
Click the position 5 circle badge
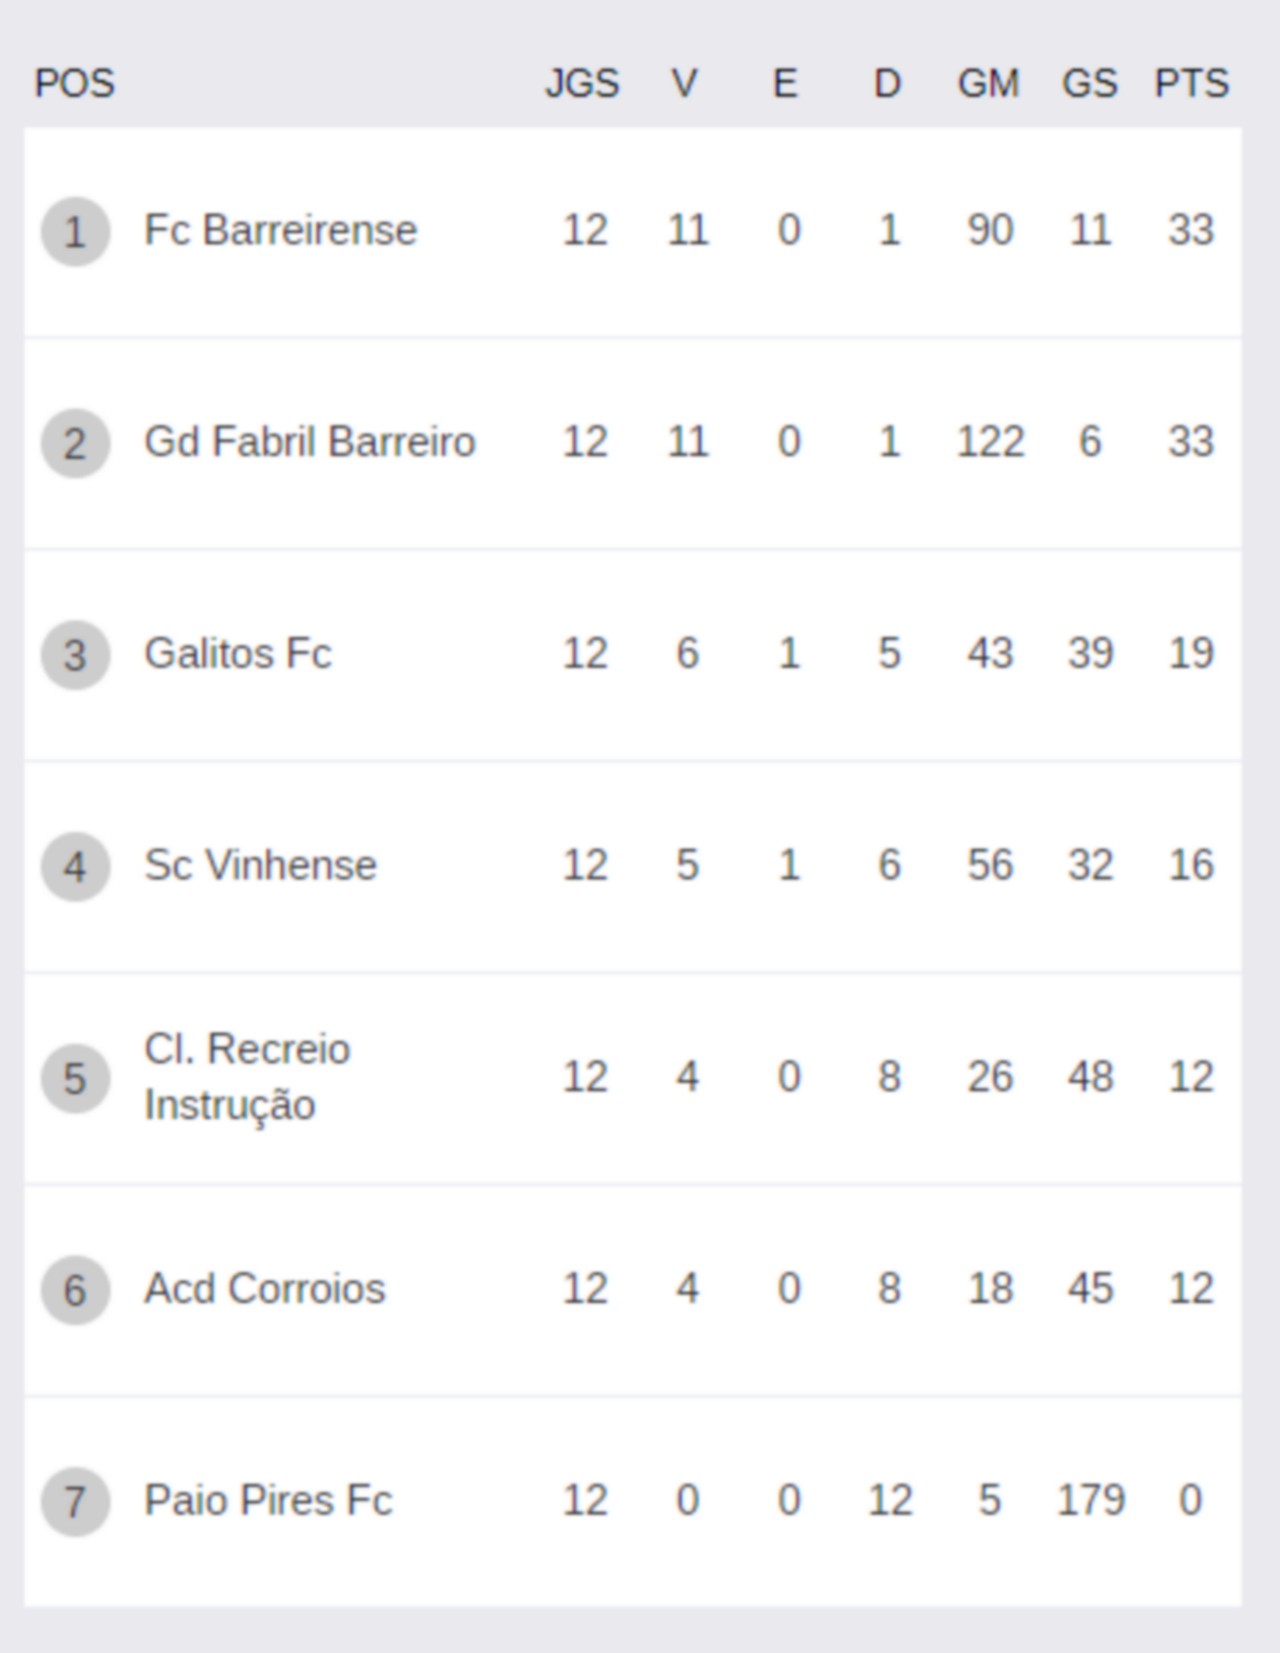pos(75,1079)
